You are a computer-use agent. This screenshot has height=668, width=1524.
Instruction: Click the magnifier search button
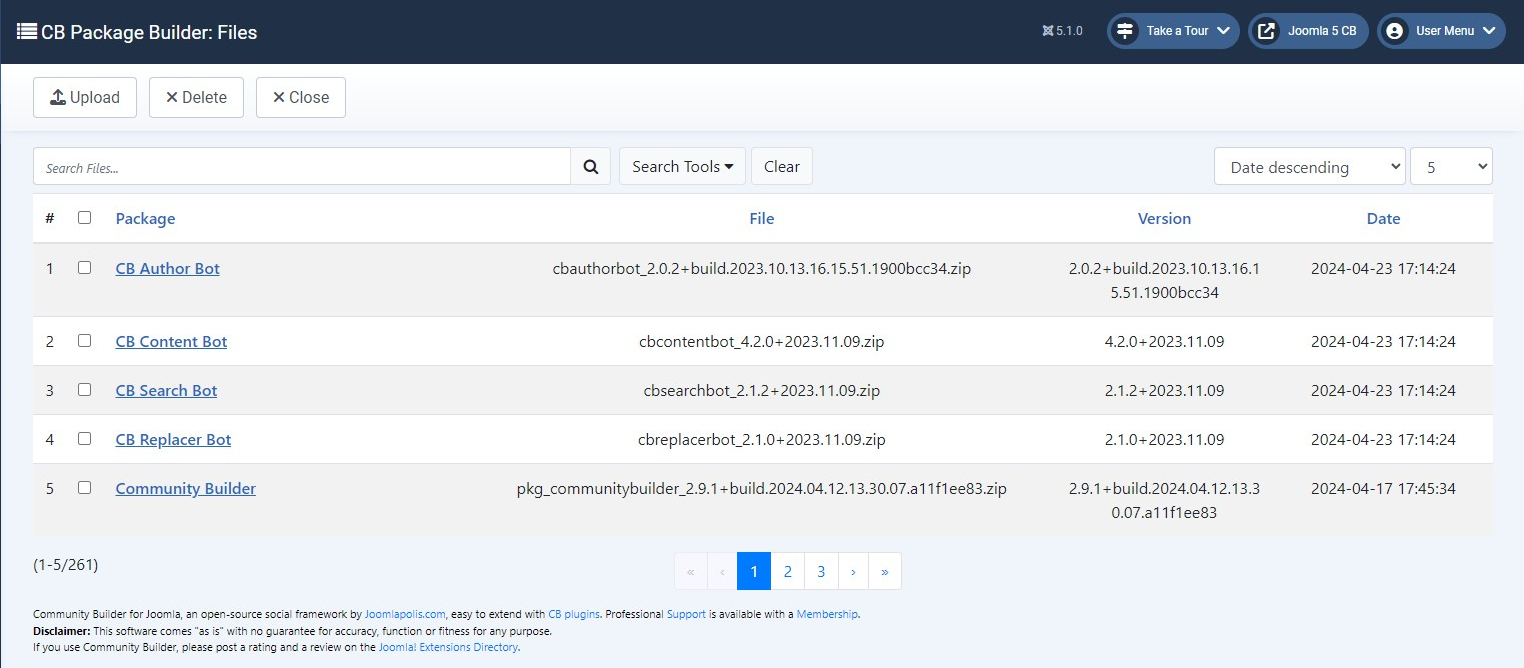[x=590, y=166]
